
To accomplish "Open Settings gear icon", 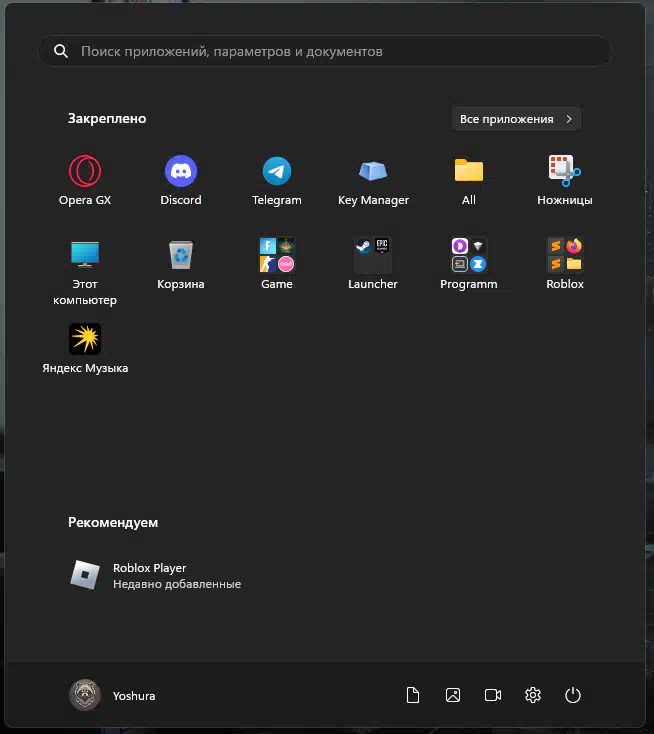I will click(533, 695).
